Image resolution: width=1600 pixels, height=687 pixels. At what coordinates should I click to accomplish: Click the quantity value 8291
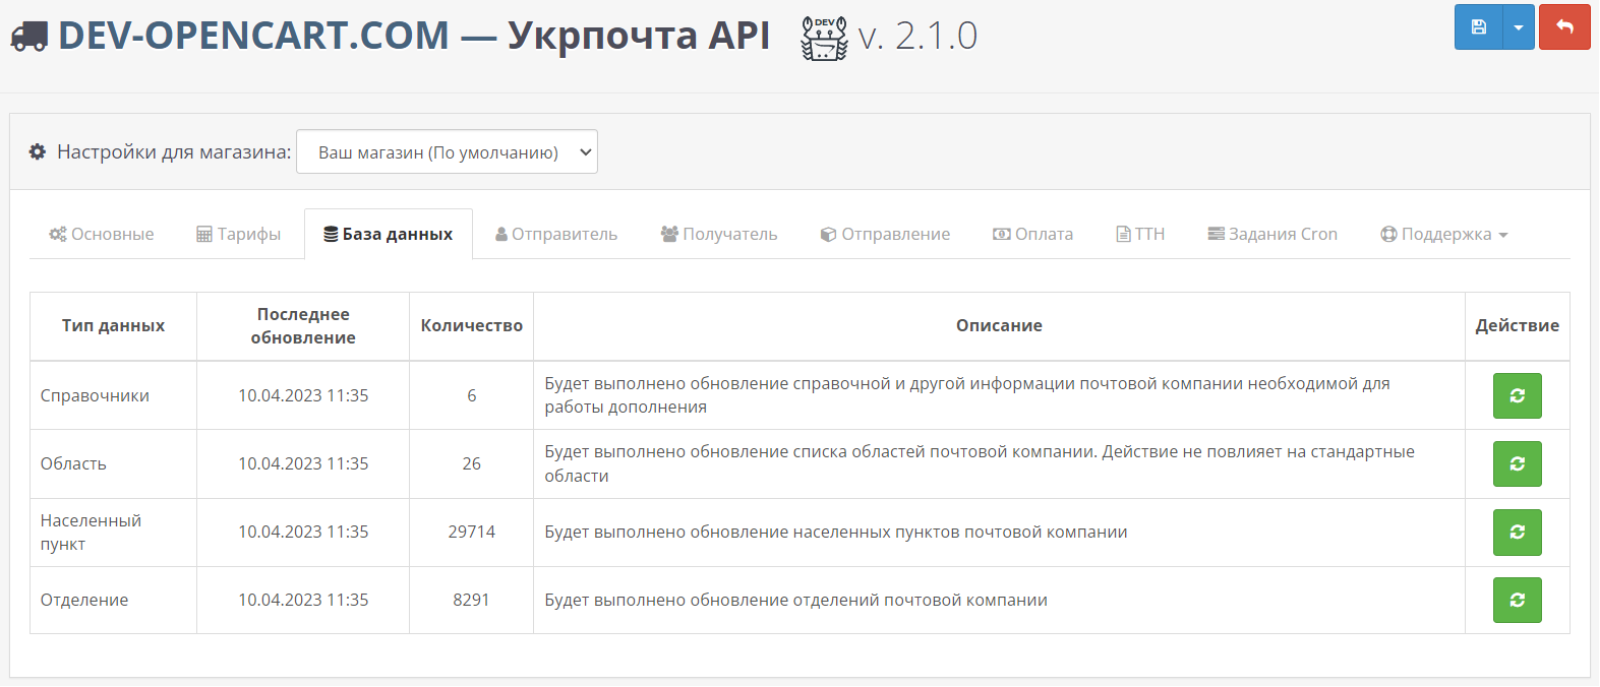tap(471, 600)
